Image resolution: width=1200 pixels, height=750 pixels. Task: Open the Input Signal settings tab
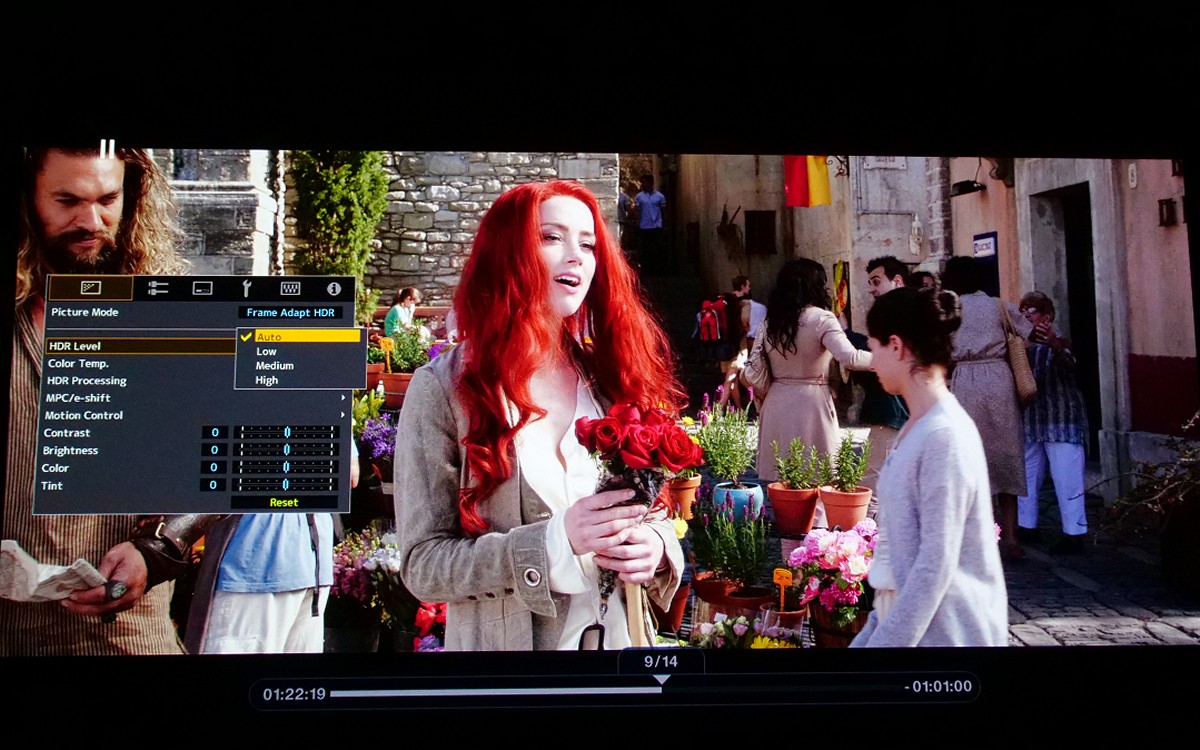[x=158, y=288]
